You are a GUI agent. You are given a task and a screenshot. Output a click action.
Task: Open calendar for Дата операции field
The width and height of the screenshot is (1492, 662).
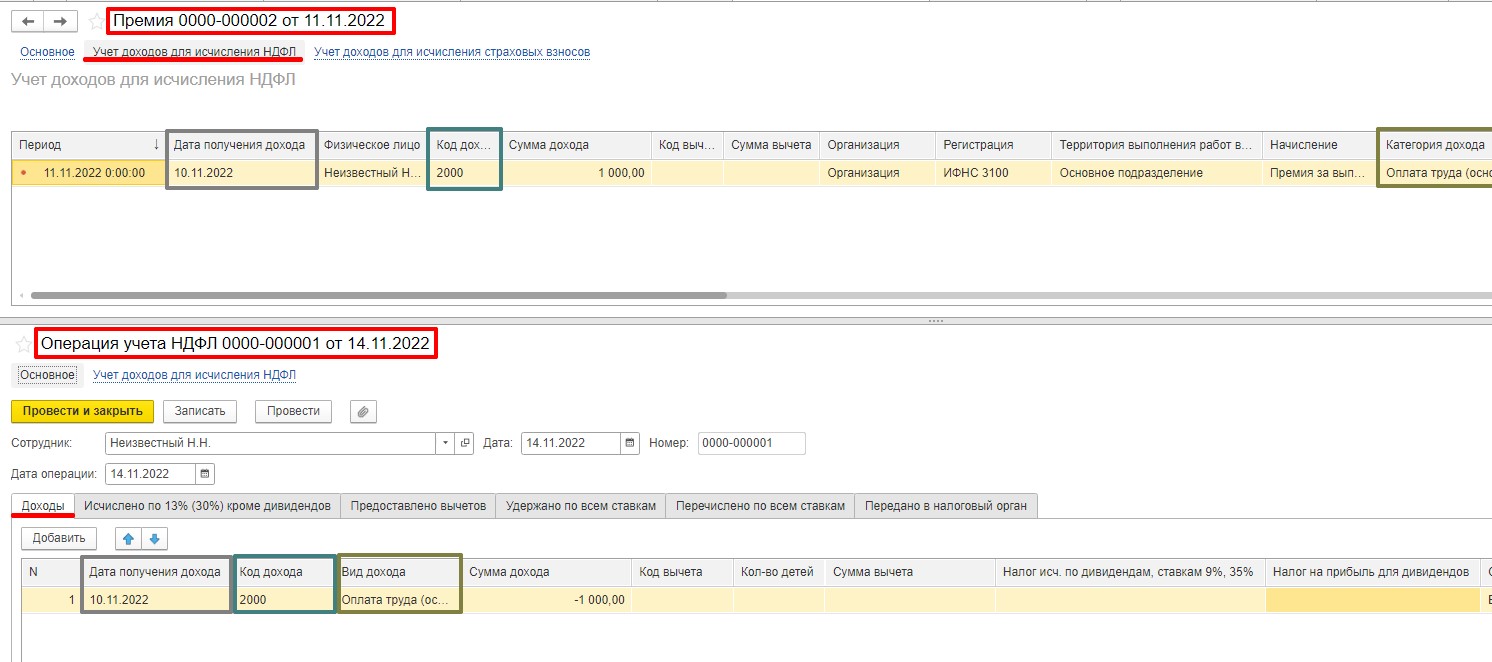click(x=206, y=474)
